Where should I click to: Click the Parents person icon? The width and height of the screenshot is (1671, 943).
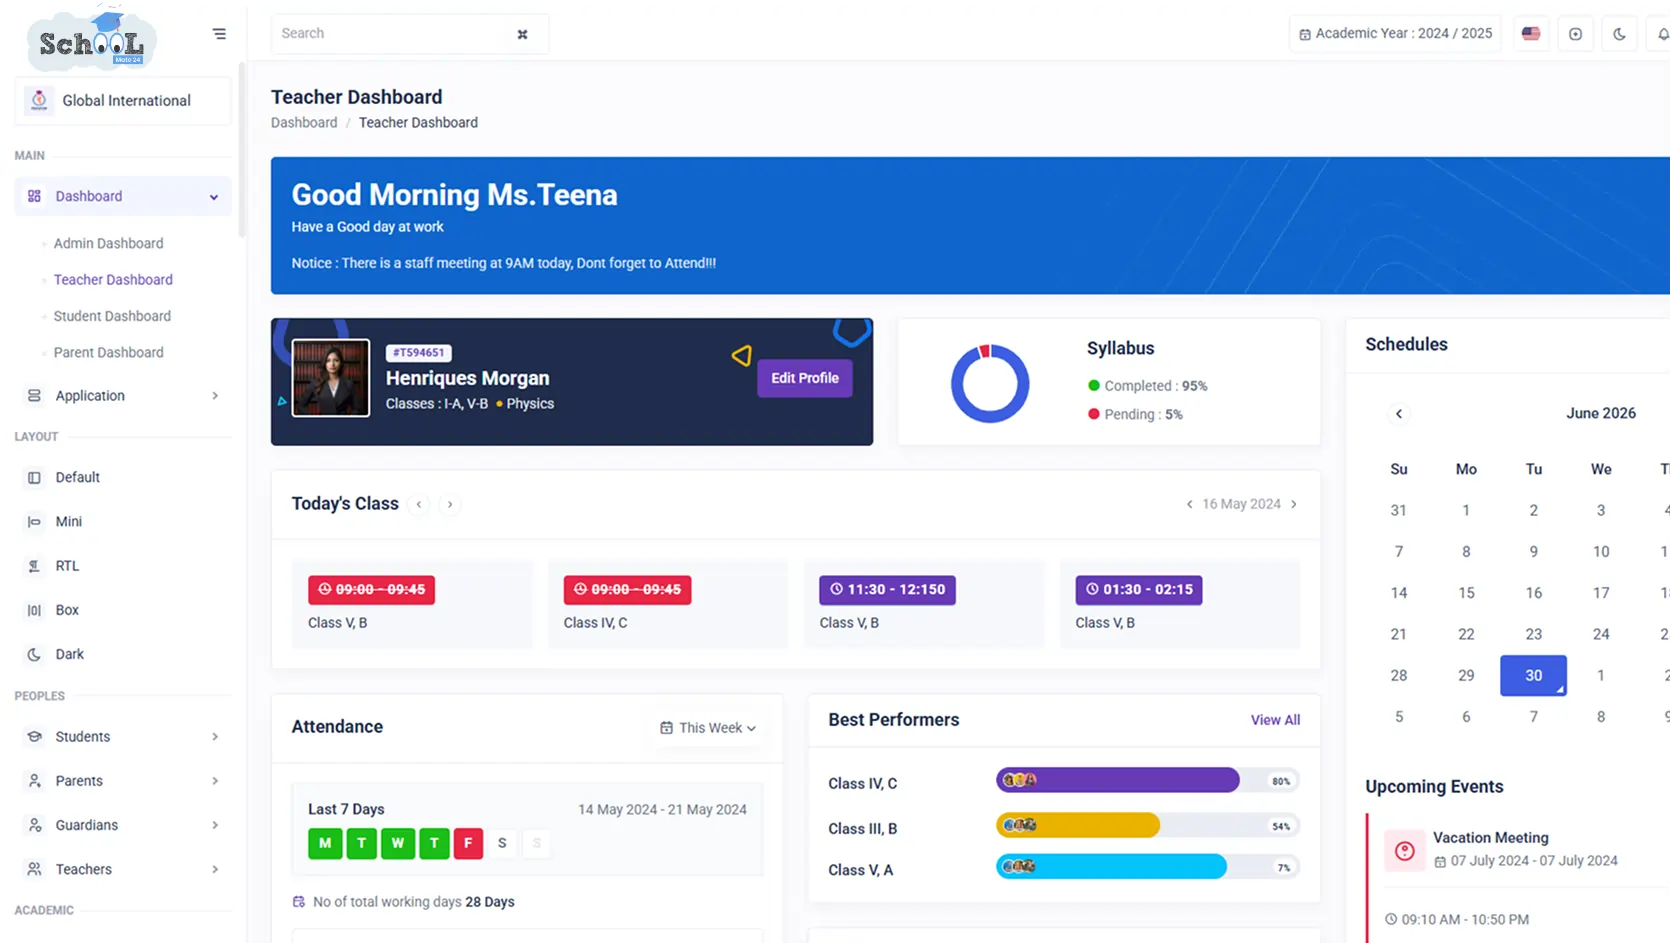coord(34,781)
